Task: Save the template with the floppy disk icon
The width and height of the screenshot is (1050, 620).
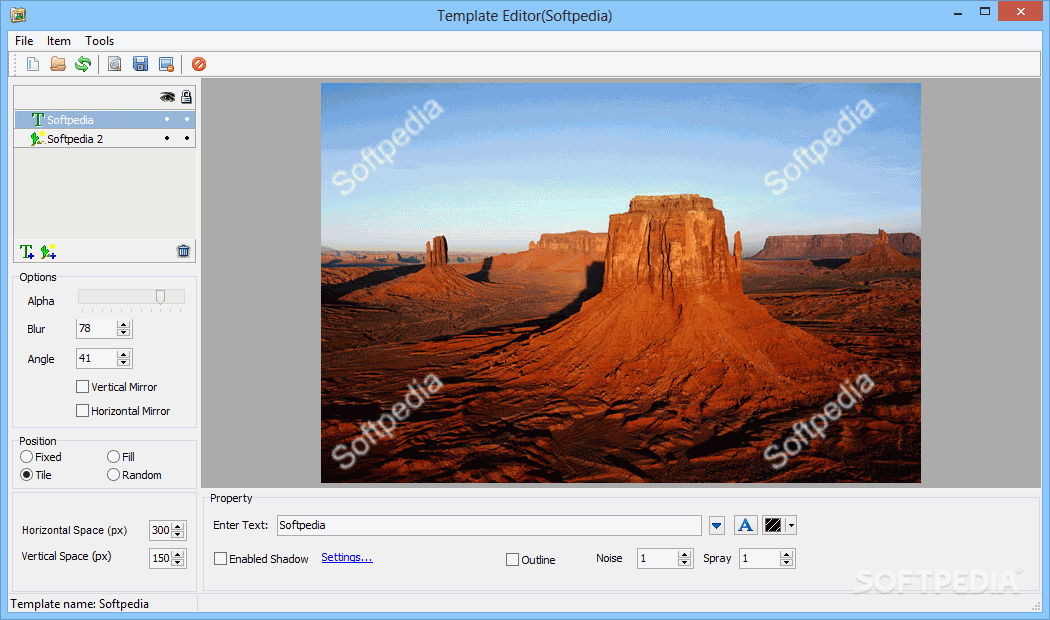Action: pyautogui.click(x=141, y=64)
